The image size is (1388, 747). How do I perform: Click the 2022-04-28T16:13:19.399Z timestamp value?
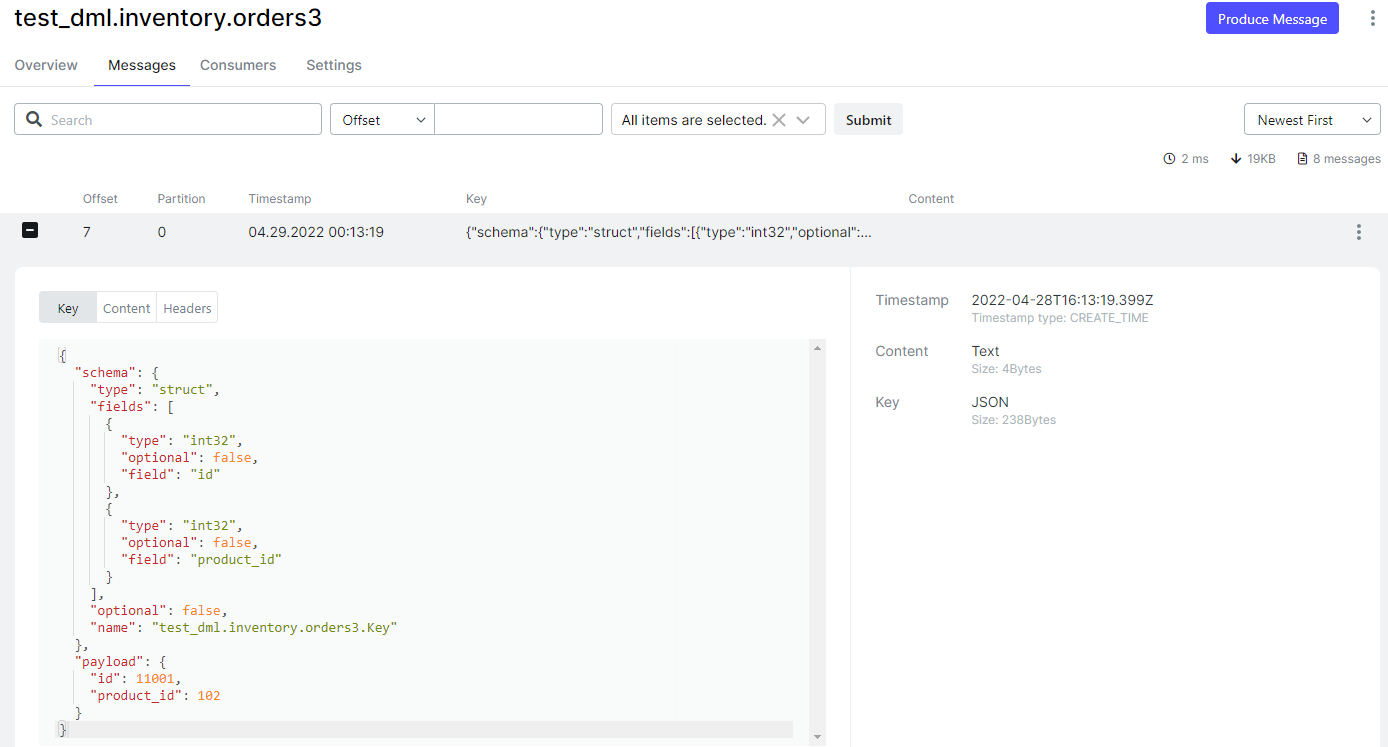coord(1062,300)
